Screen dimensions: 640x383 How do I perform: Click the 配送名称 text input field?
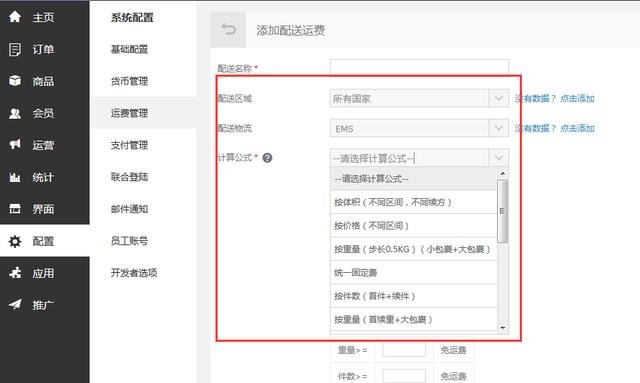419,67
